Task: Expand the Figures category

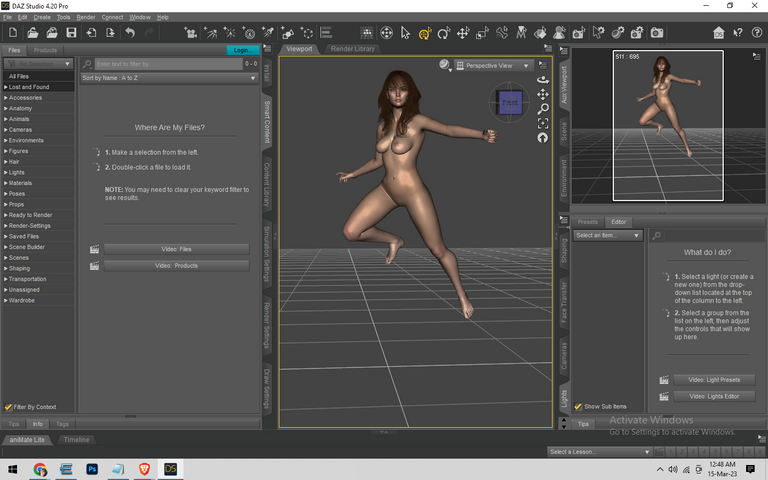Action: (6, 151)
